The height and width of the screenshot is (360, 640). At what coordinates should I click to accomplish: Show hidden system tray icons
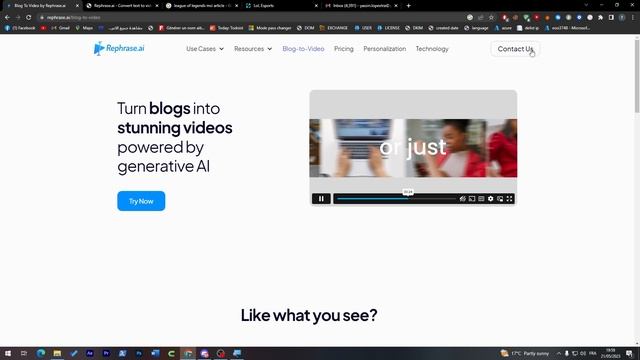point(558,353)
